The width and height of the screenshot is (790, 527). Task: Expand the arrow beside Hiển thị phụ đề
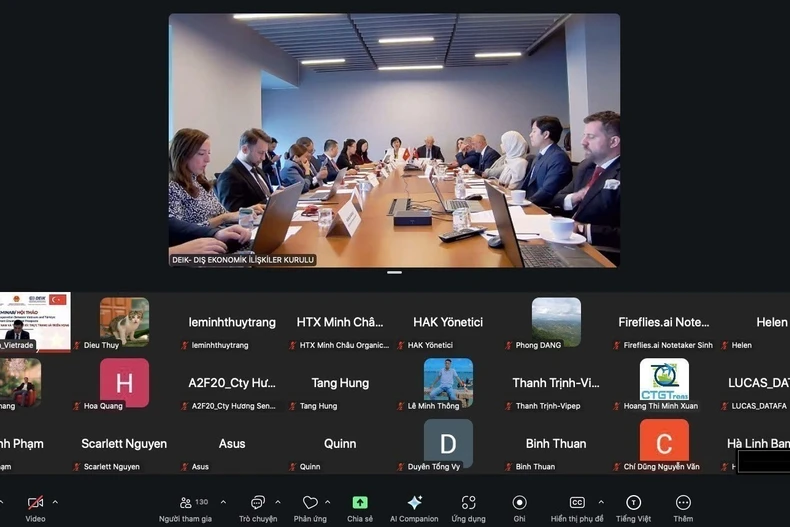(600, 502)
